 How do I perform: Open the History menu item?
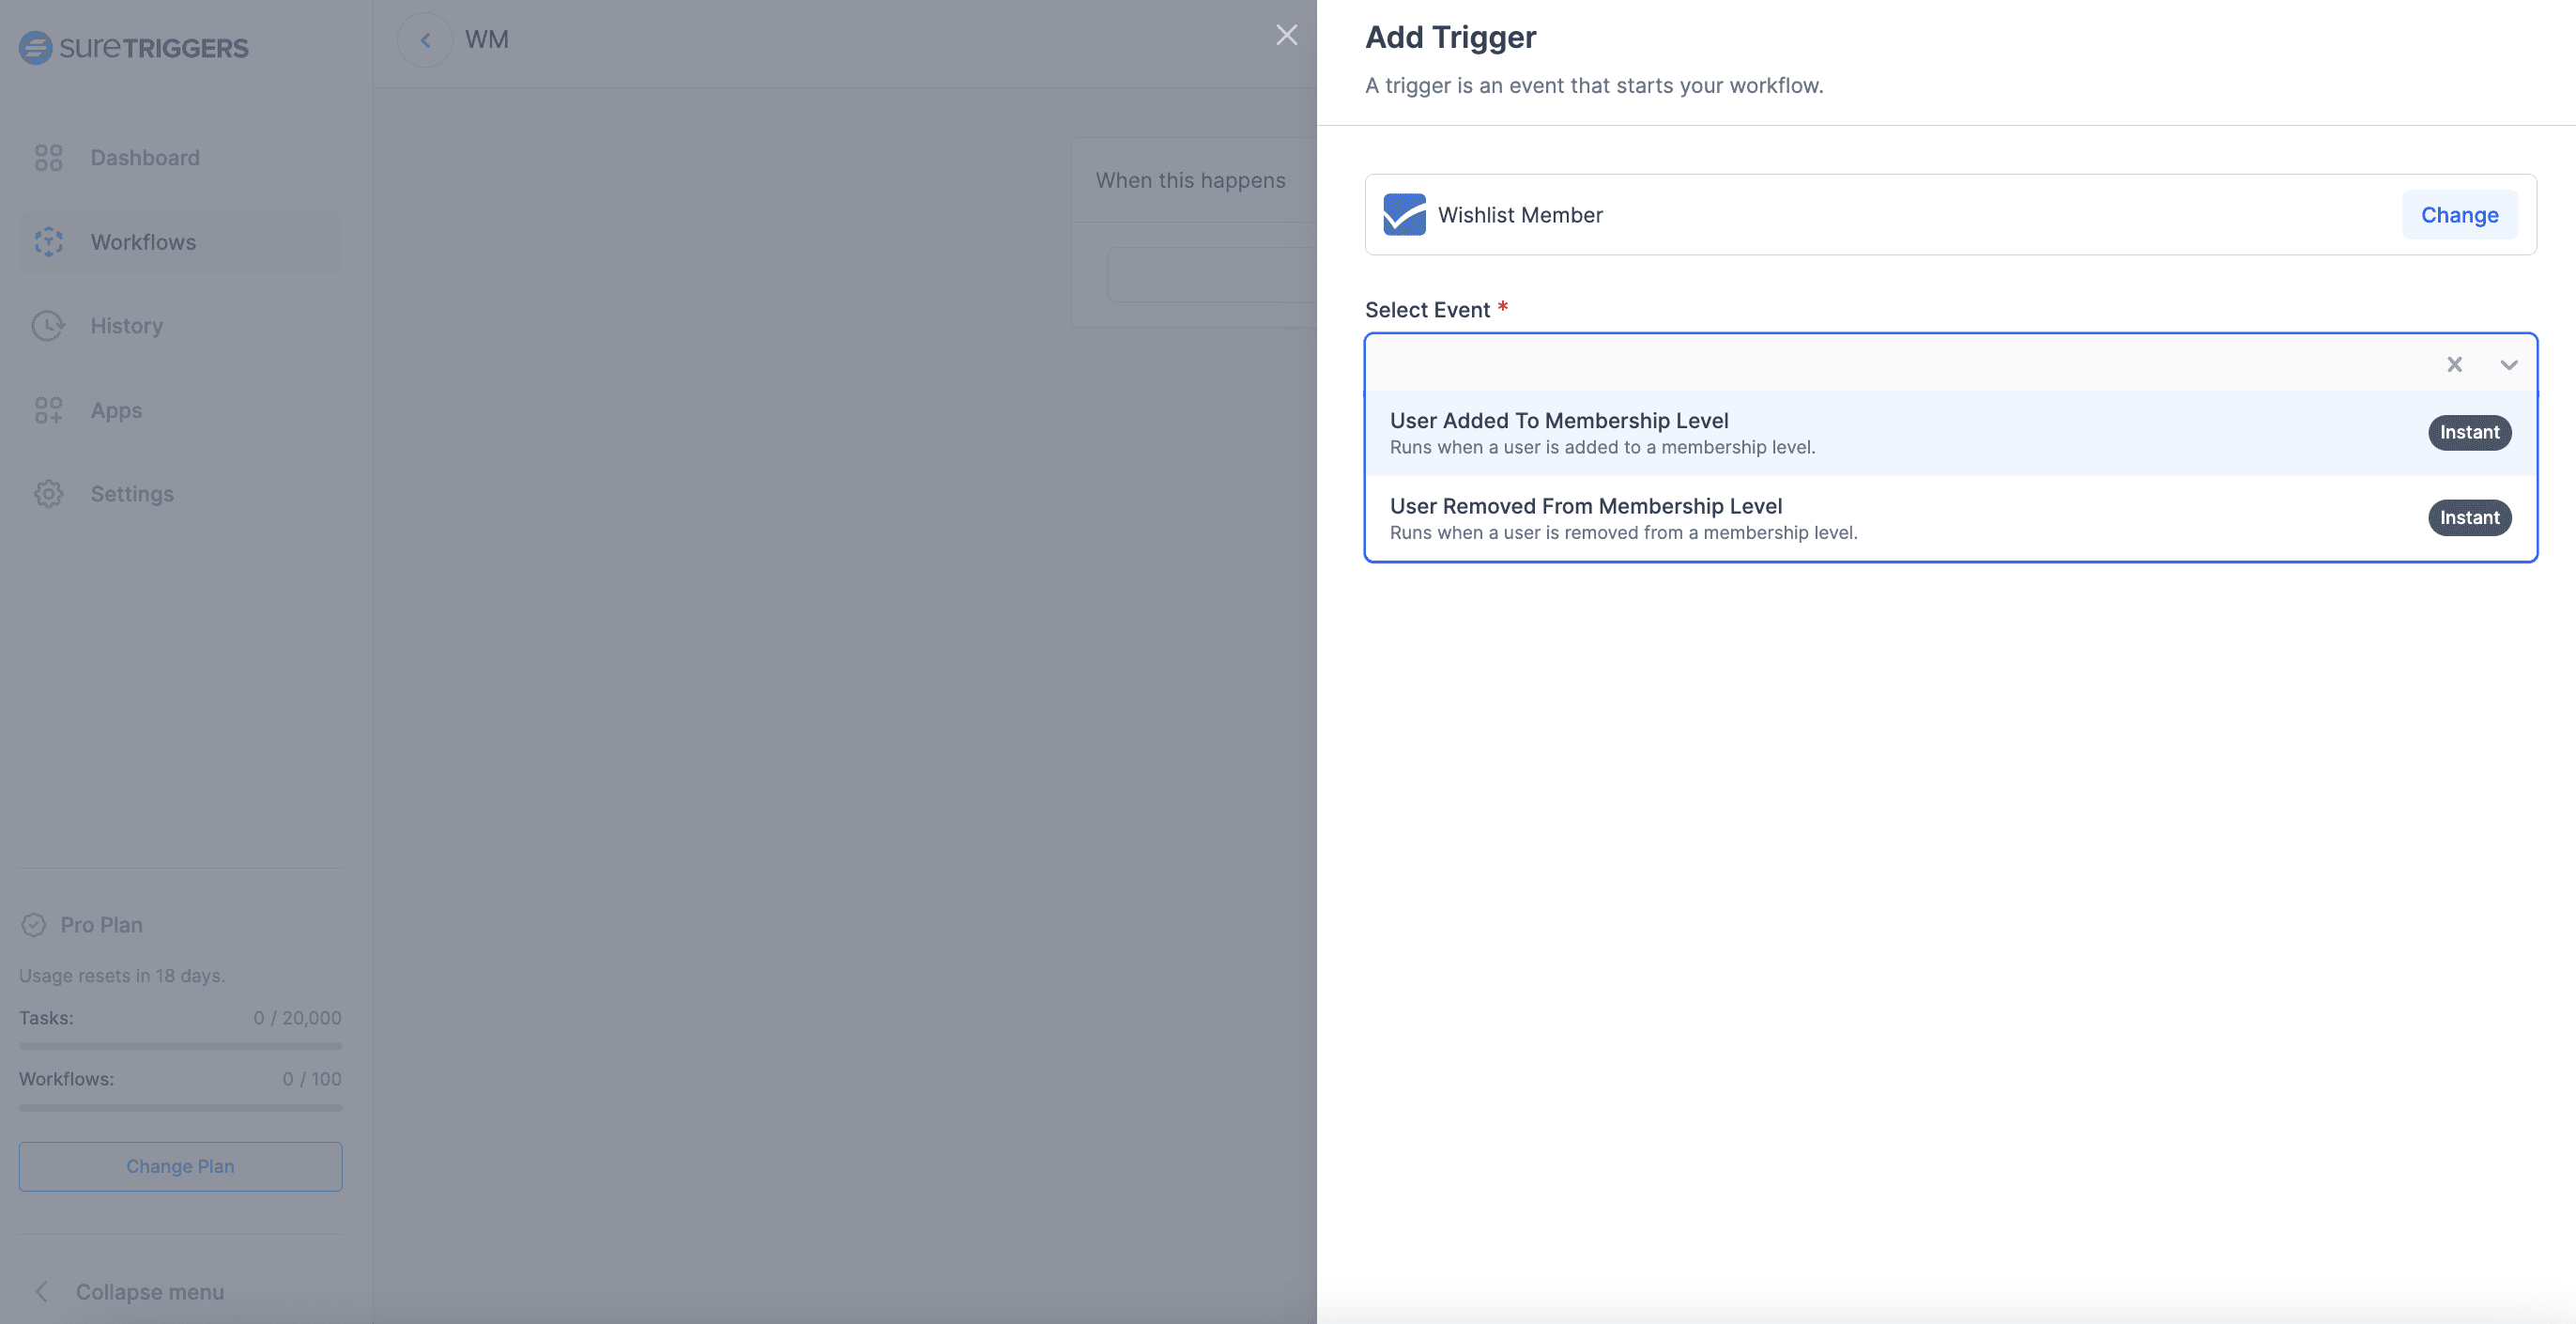(x=180, y=326)
